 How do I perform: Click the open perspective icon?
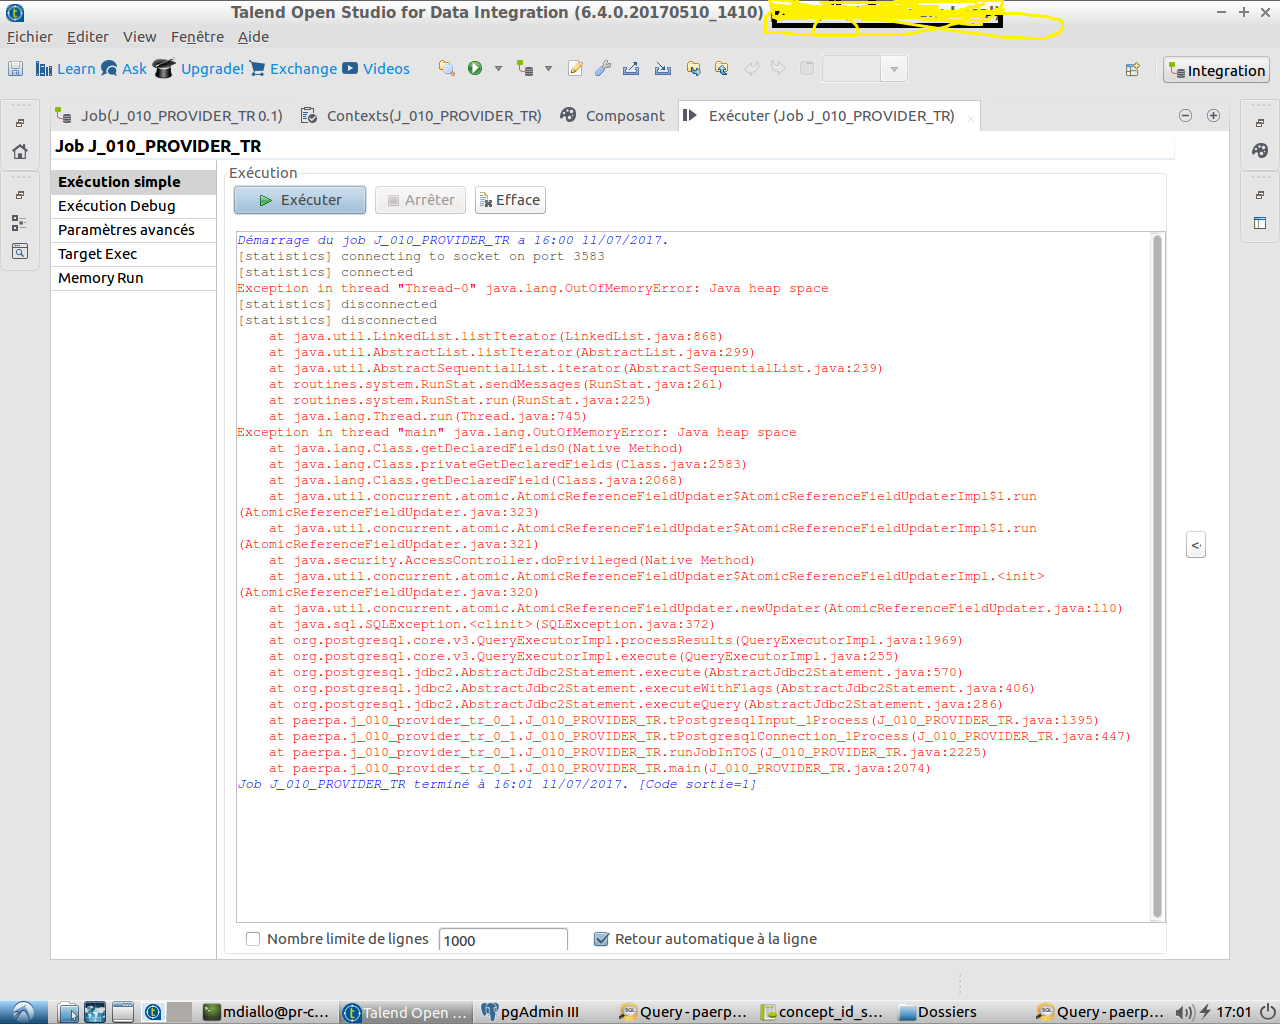[x=1132, y=70]
